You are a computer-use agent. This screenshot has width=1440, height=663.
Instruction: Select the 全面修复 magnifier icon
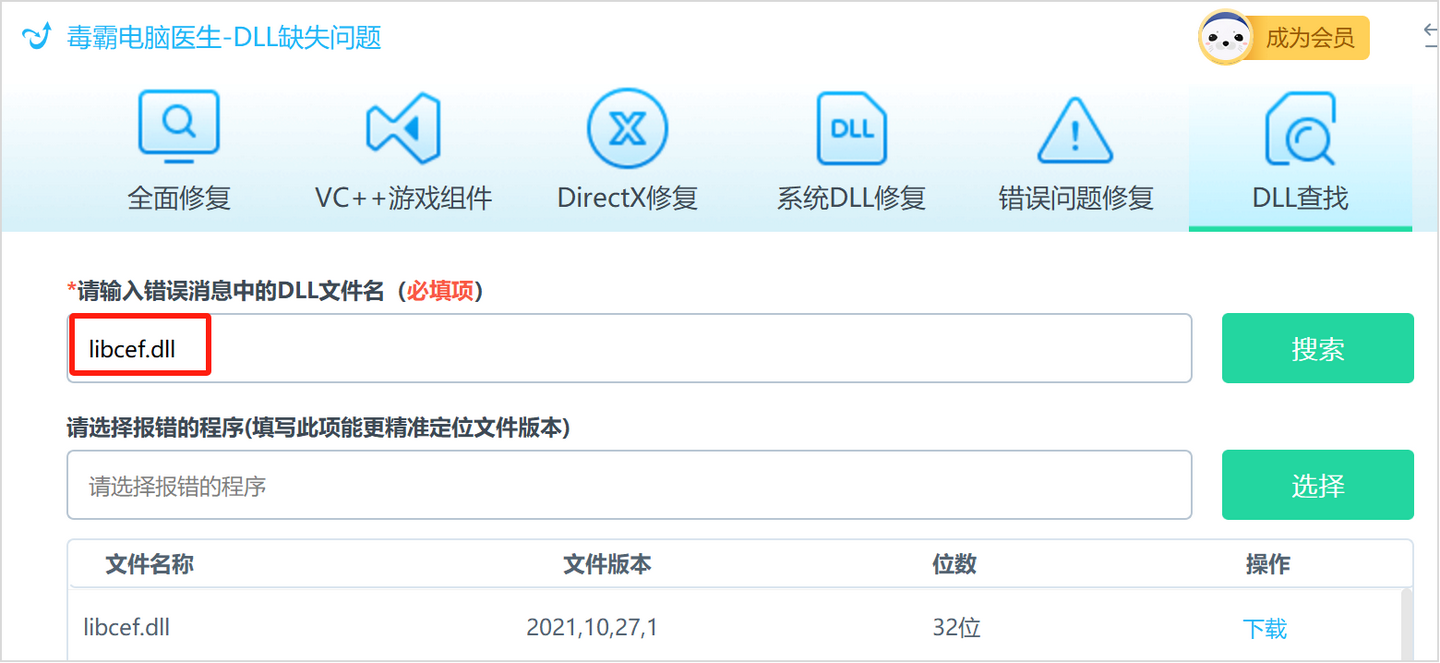click(178, 125)
